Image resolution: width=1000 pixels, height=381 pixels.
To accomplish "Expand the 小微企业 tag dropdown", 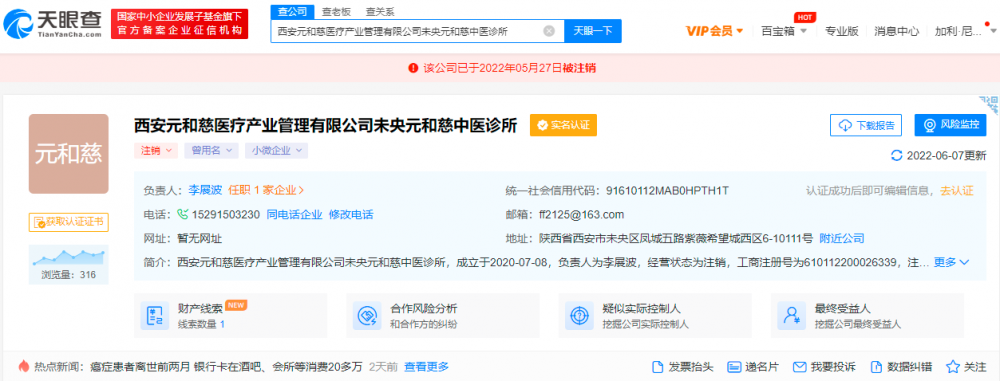I will pos(276,151).
